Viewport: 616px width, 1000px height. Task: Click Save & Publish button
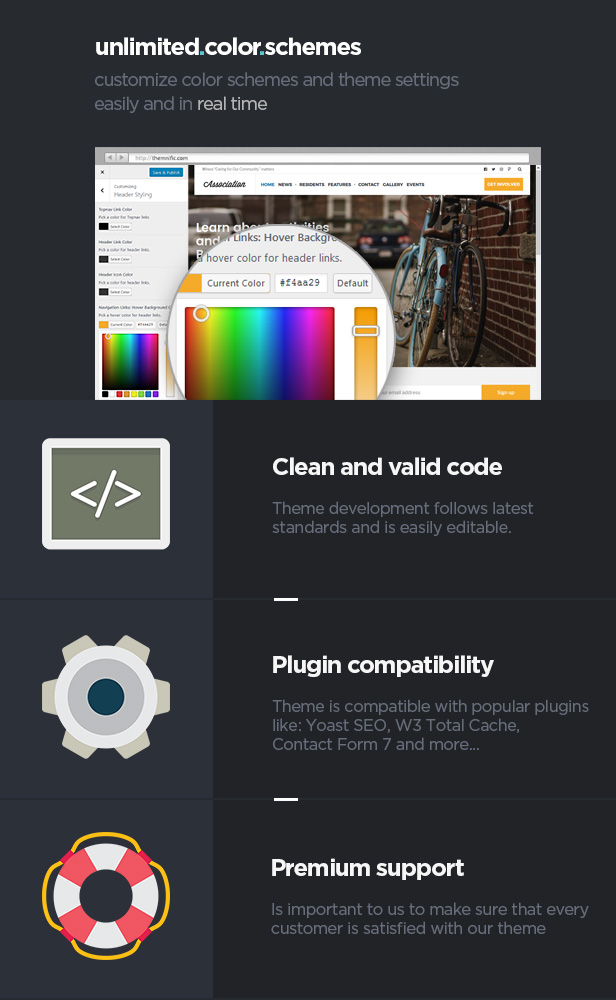pos(166,172)
